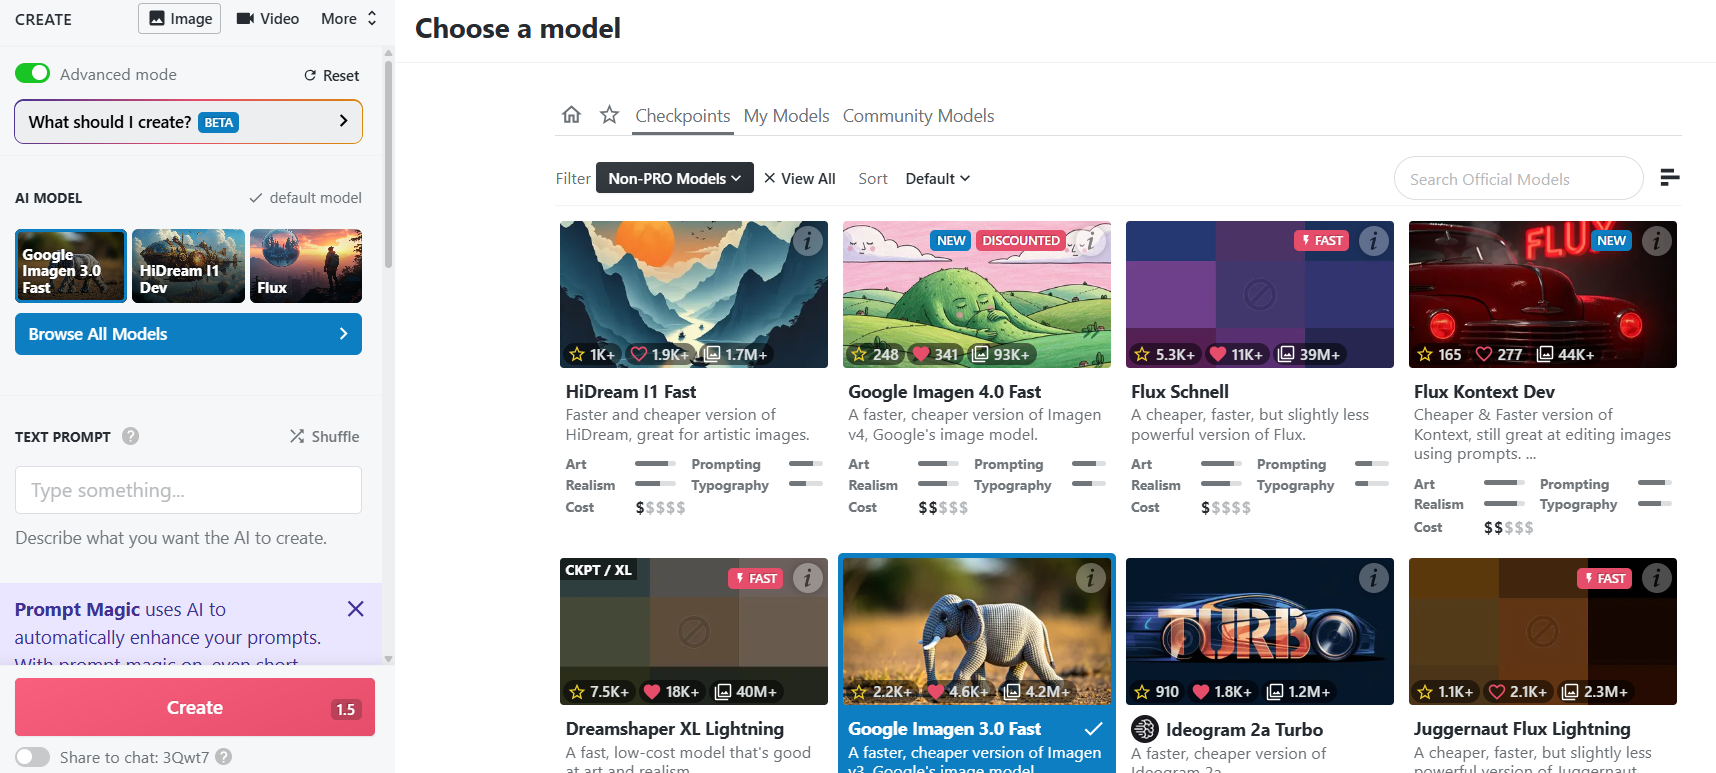This screenshot has height=773, width=1716.
Task: Star the Flux Kontext Dev model
Action: pos(1425,354)
